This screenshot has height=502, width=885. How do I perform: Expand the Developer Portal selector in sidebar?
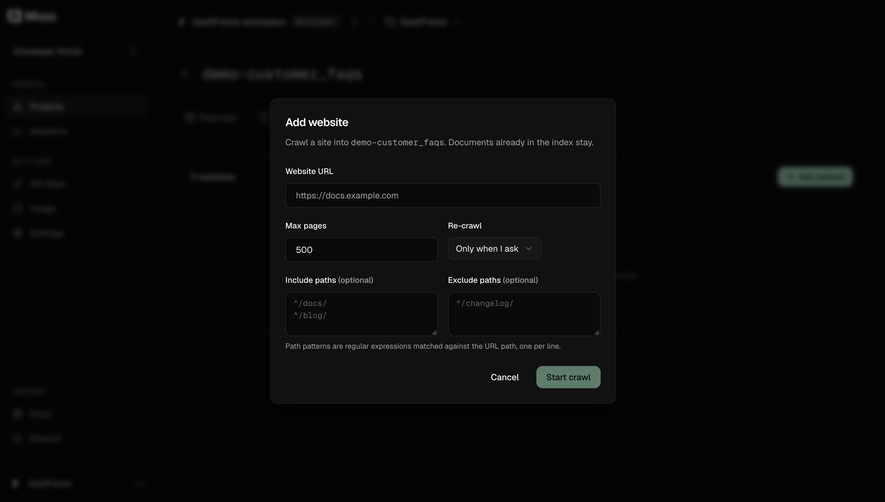tap(75, 51)
